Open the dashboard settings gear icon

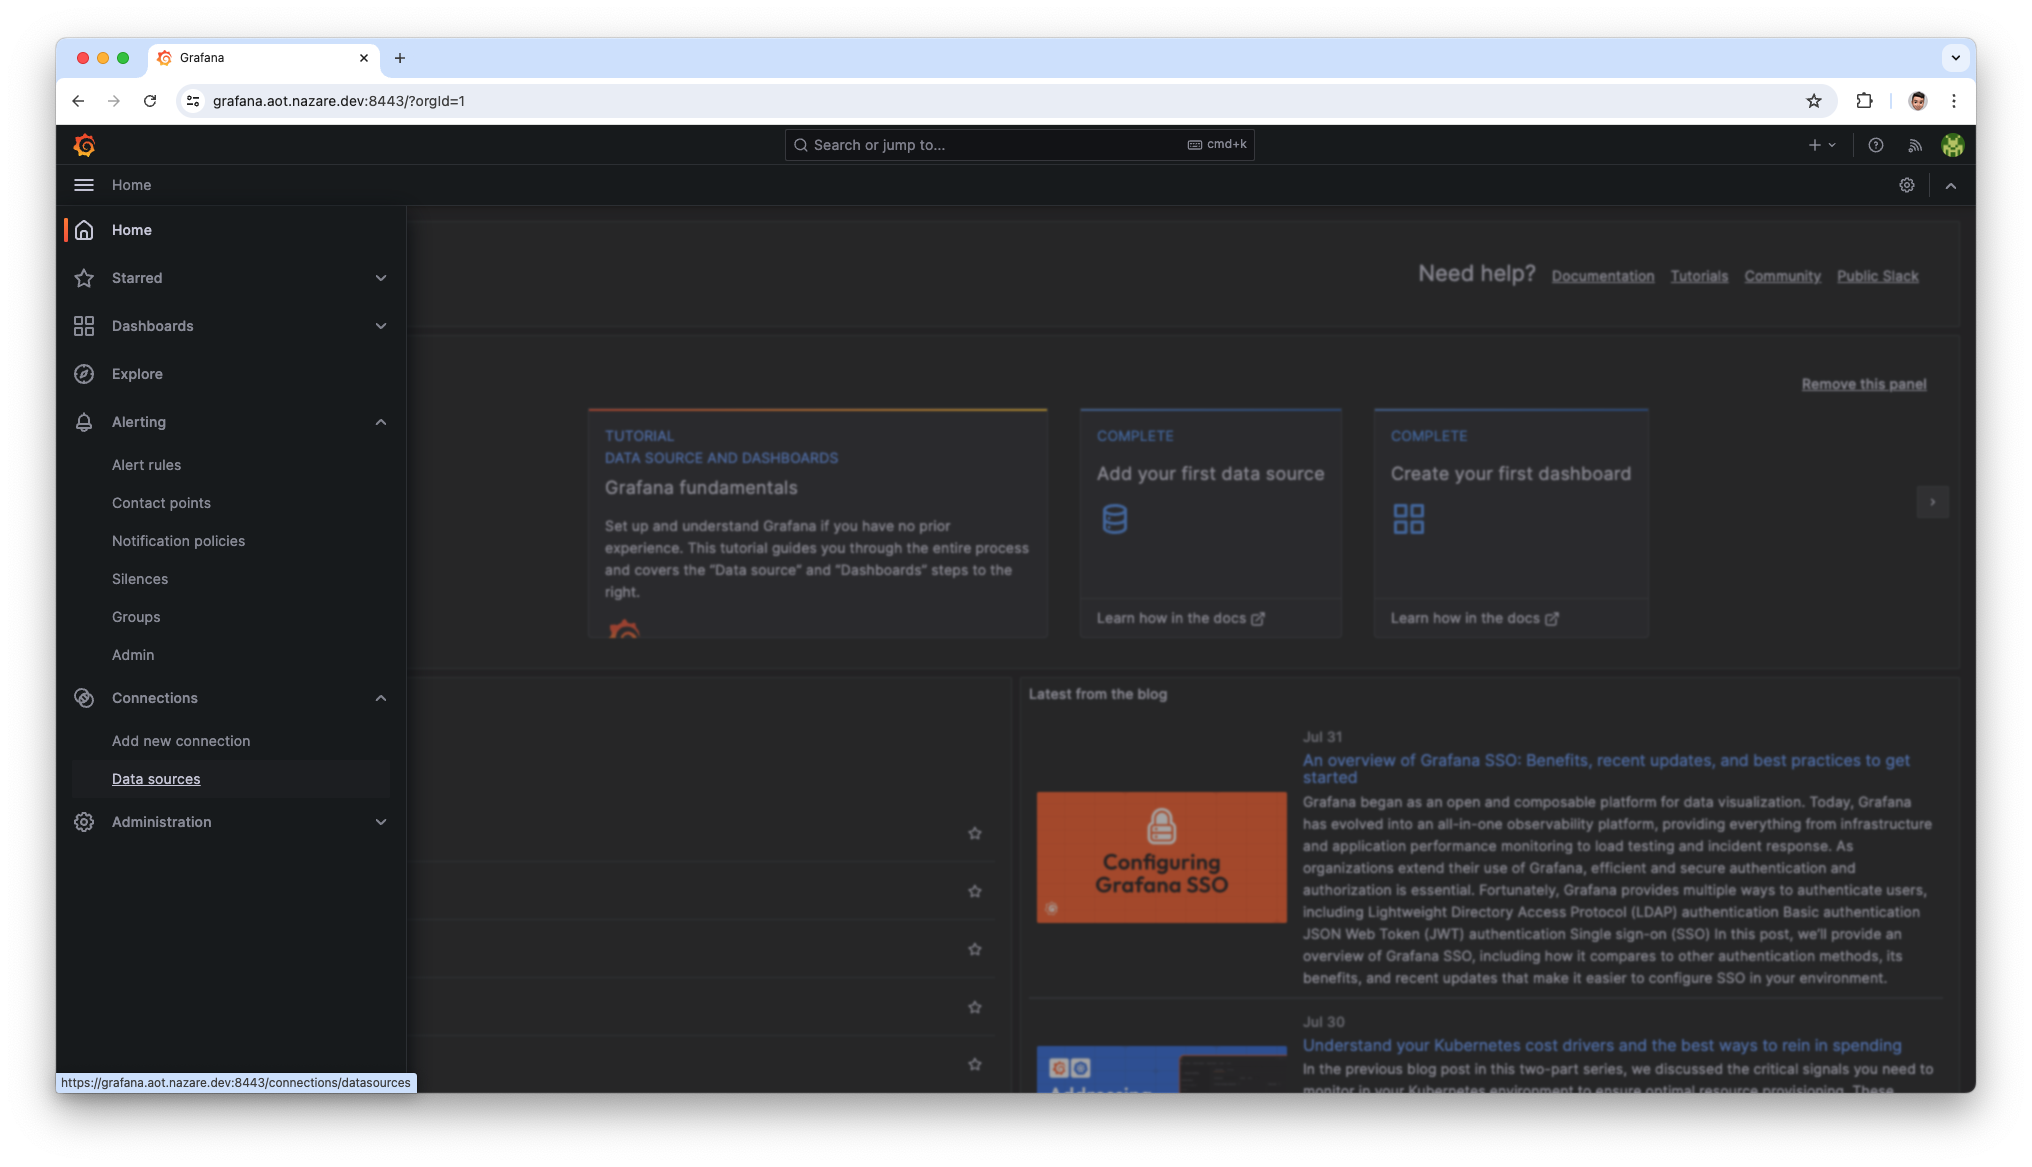[x=1907, y=185]
